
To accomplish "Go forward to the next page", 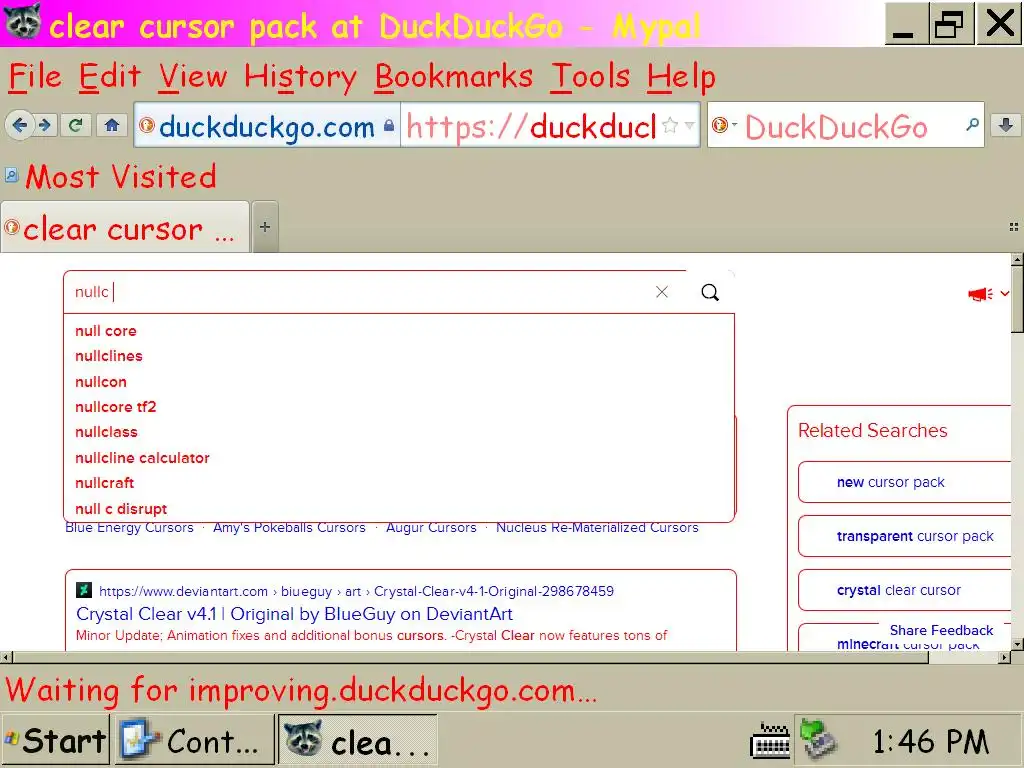I will click(45, 125).
